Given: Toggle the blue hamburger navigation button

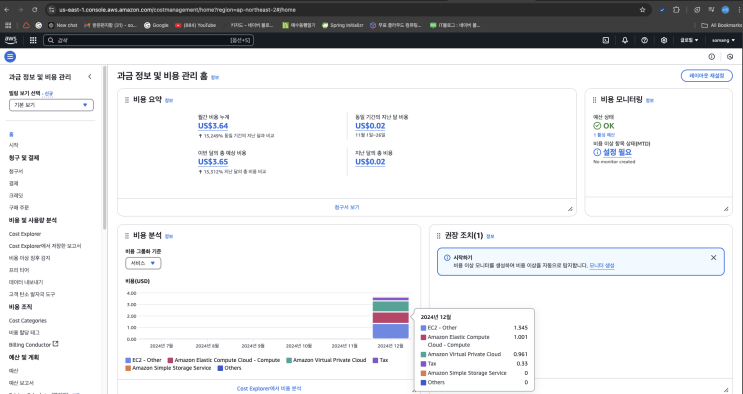Looking at the screenshot, I should [10, 56].
